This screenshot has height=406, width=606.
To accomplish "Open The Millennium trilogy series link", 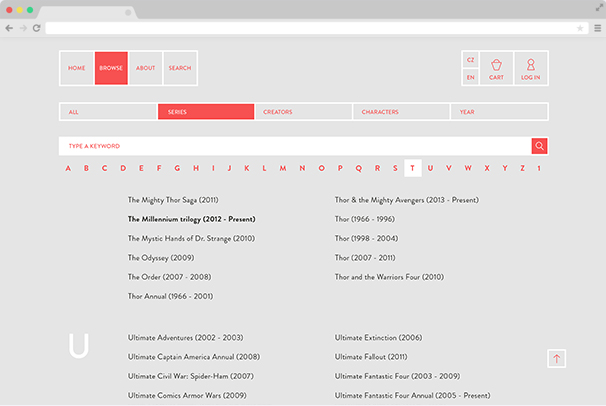I will (x=191, y=219).
